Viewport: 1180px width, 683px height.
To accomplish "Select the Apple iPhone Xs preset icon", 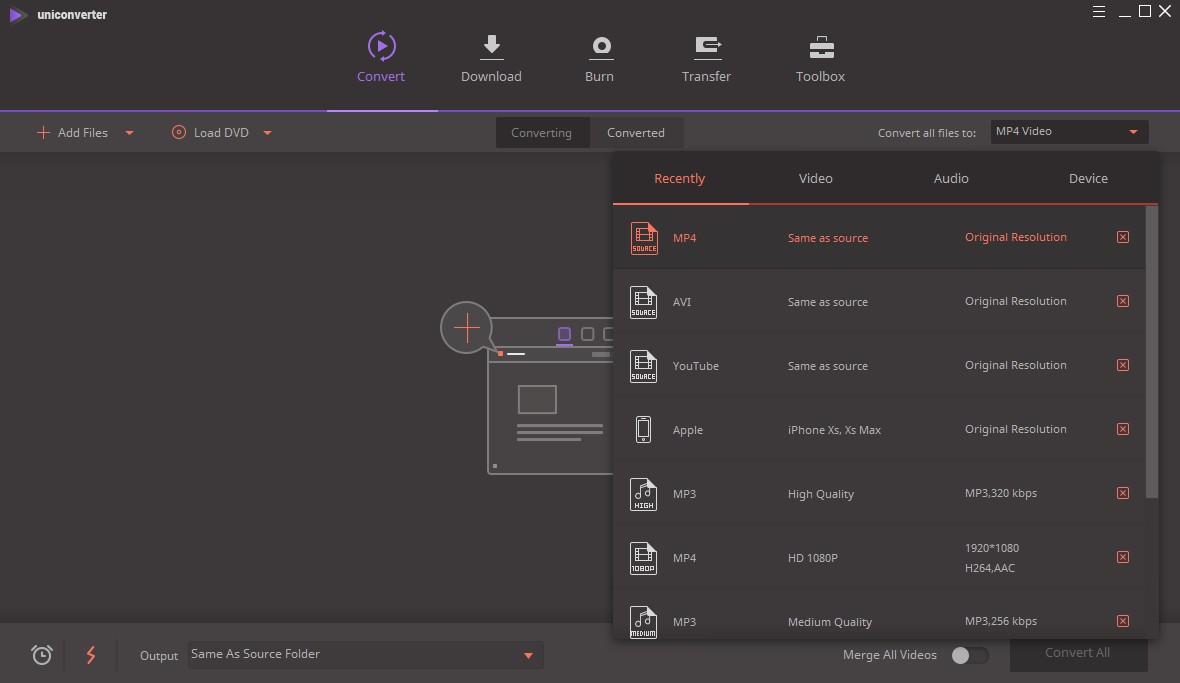I will click(x=644, y=429).
